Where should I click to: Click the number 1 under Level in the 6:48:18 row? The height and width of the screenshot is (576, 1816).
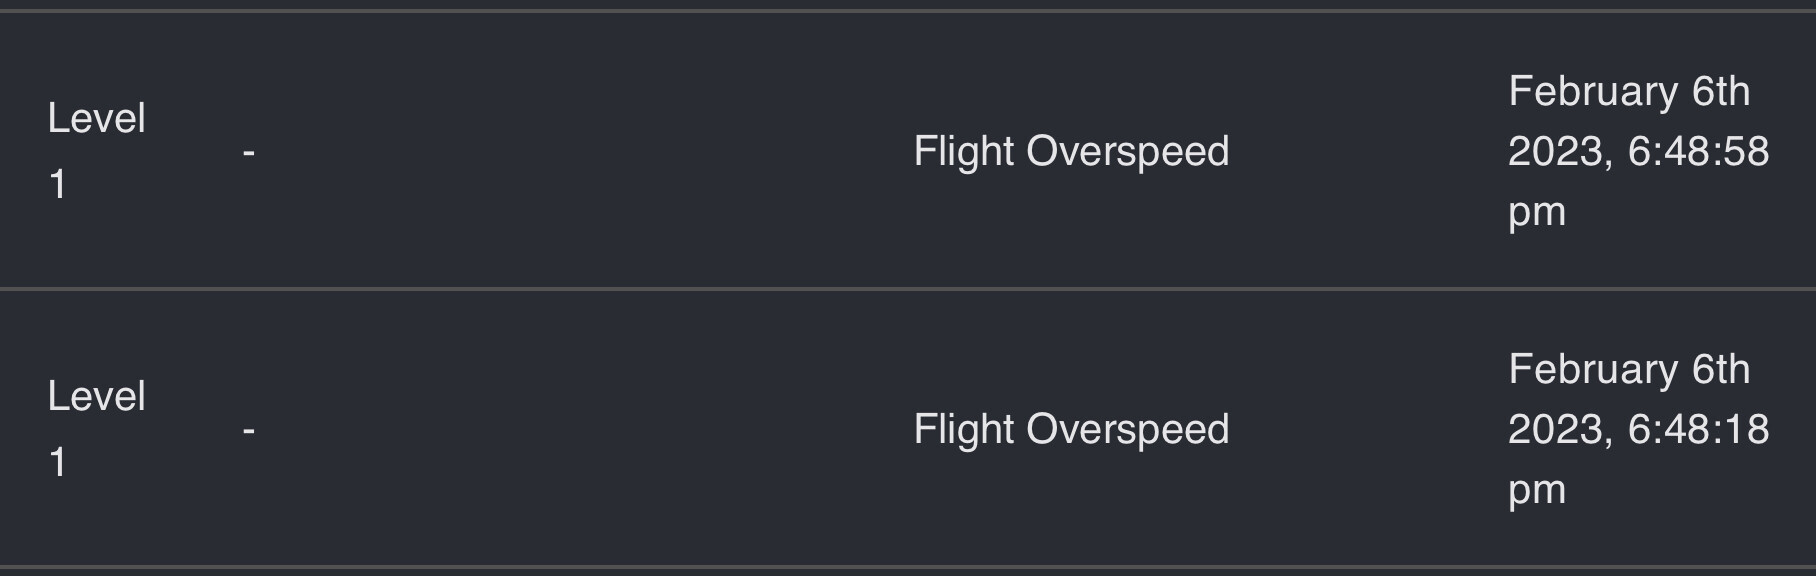[x=58, y=463]
